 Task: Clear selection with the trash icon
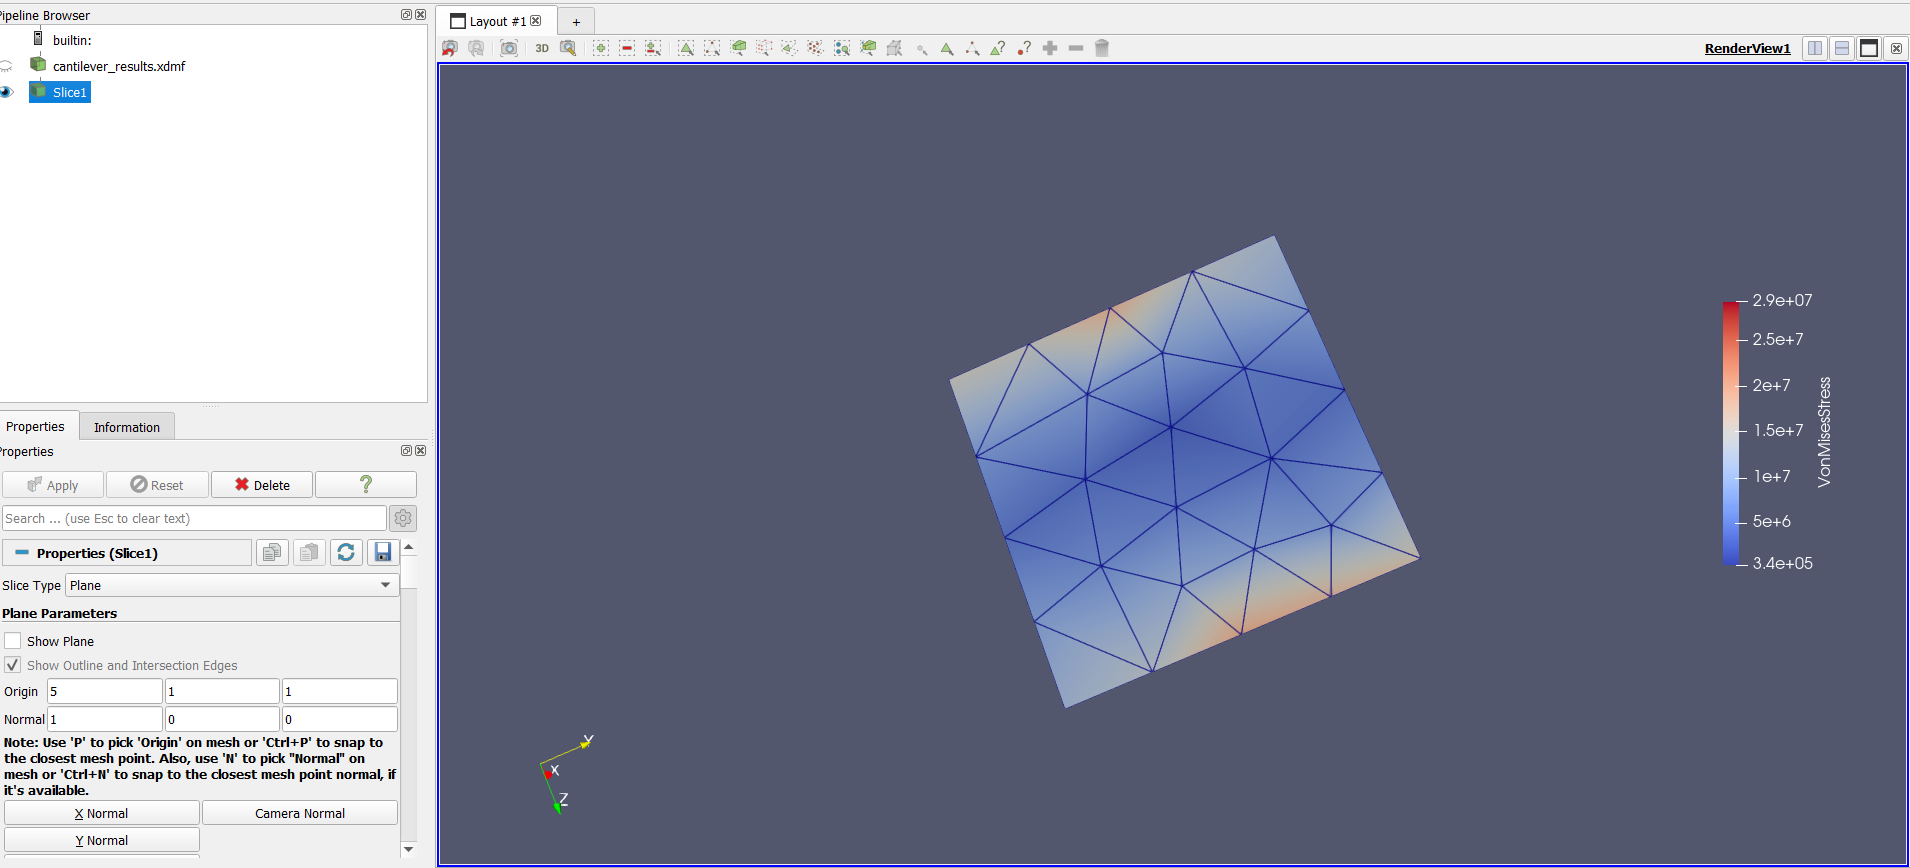point(1102,48)
